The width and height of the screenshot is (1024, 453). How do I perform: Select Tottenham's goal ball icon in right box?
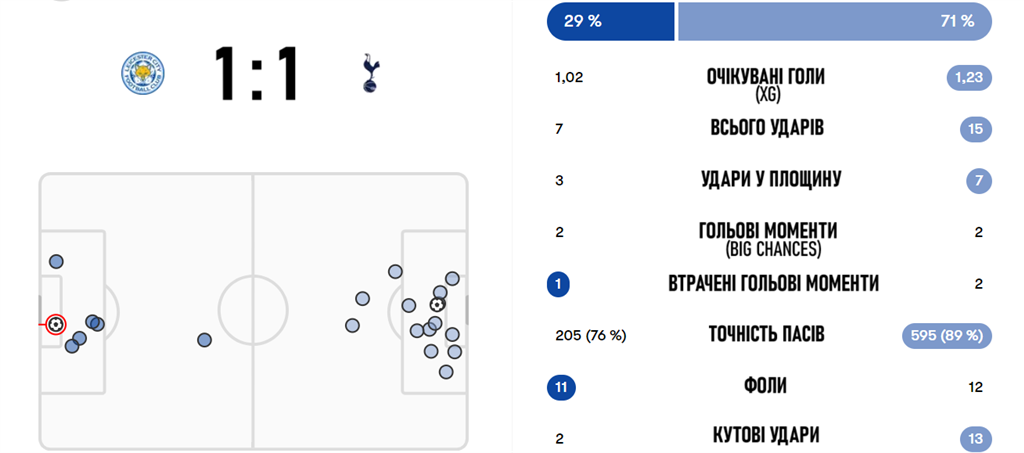[x=437, y=304]
